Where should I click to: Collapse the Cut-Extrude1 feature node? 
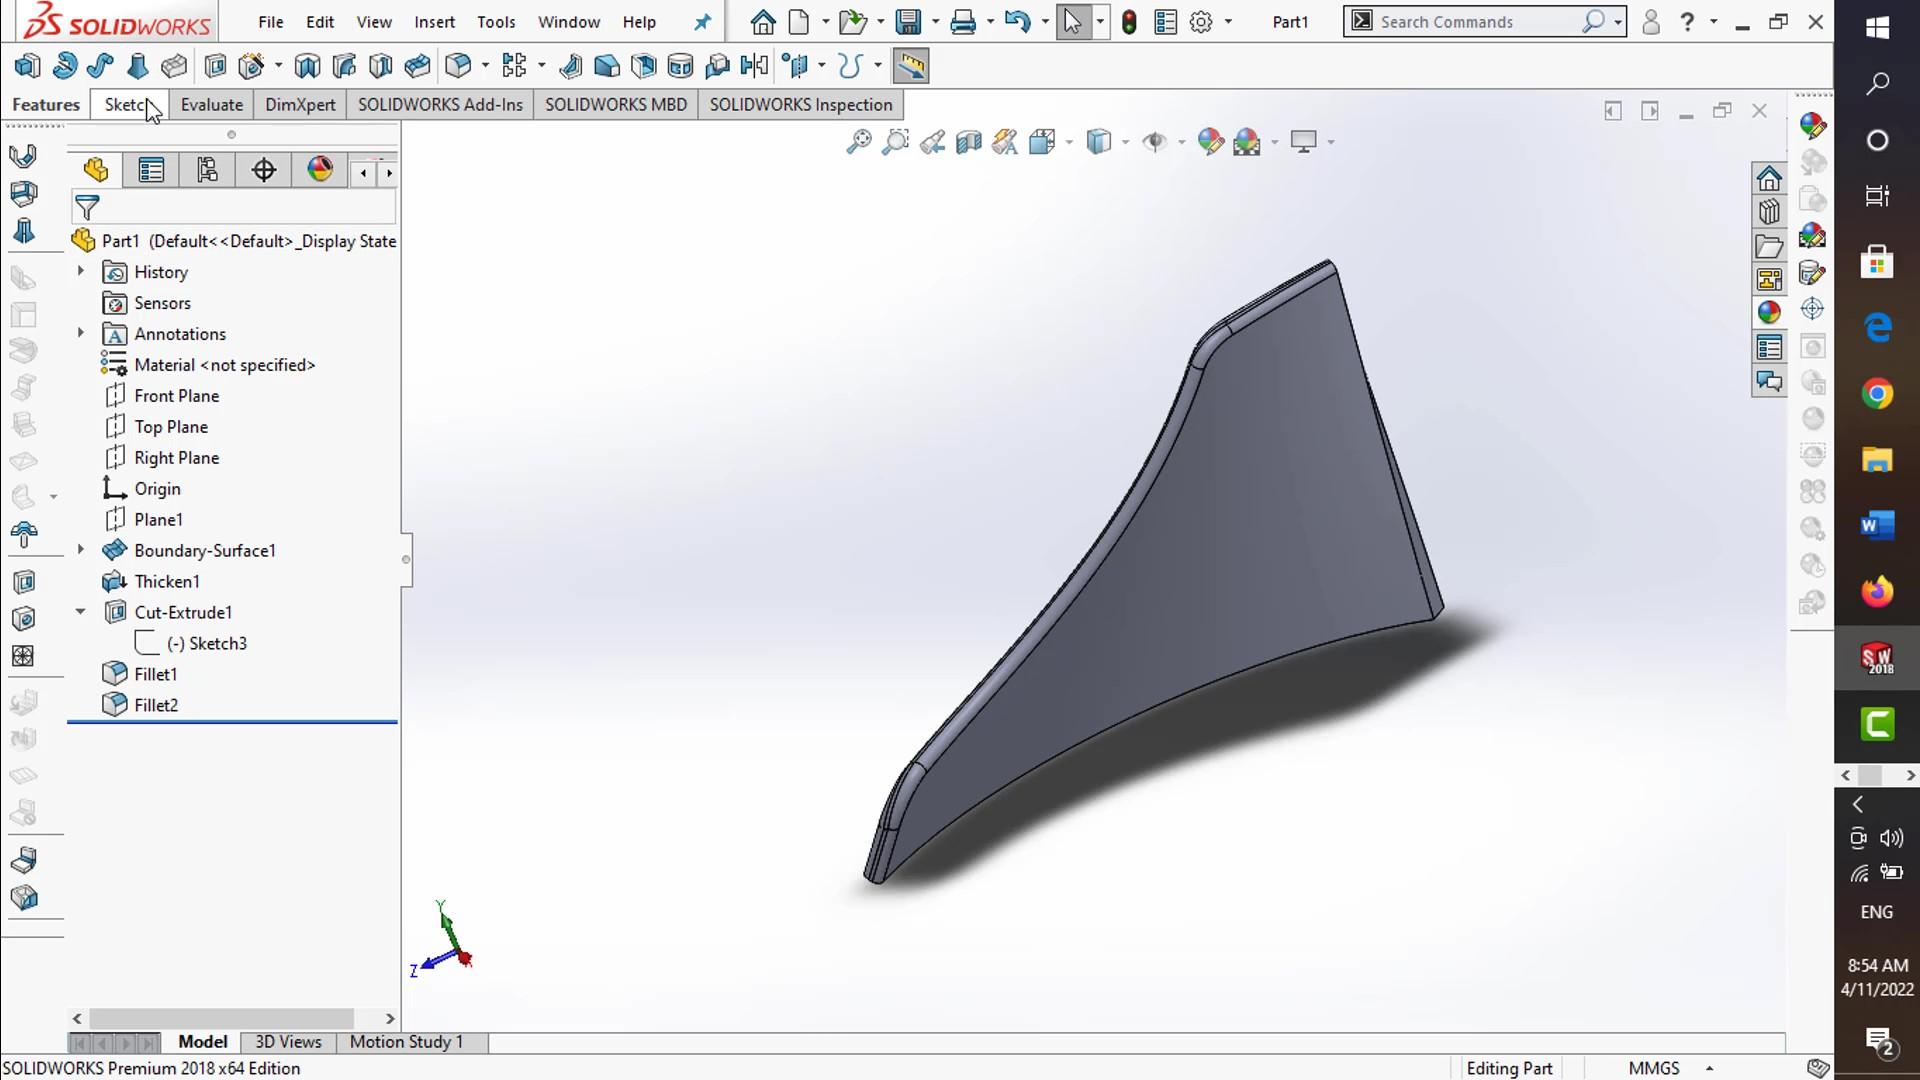(81, 612)
